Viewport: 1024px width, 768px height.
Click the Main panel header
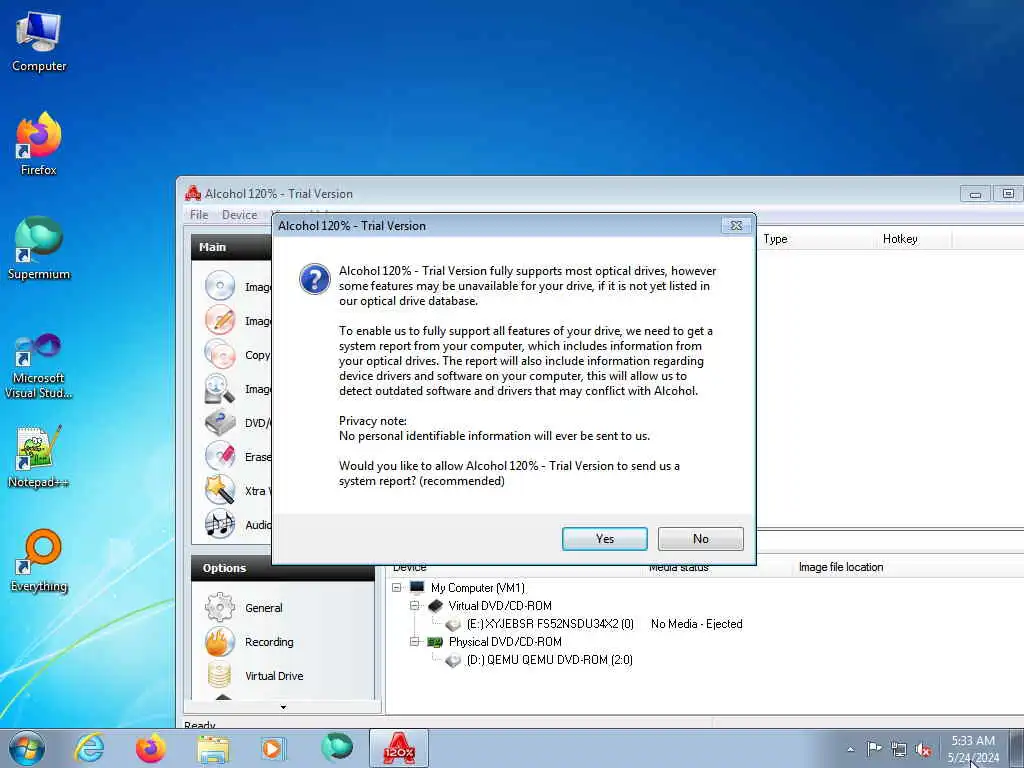pos(231,247)
